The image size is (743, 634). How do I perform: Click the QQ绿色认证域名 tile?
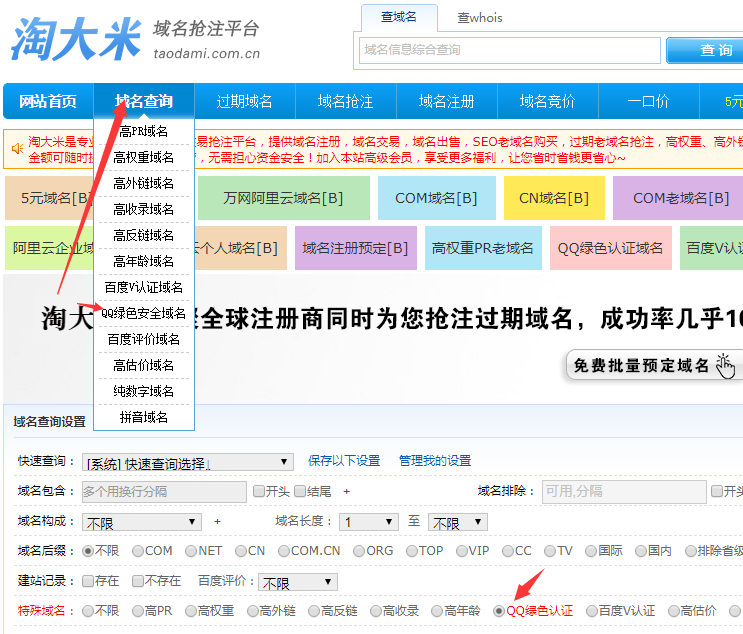tap(610, 248)
